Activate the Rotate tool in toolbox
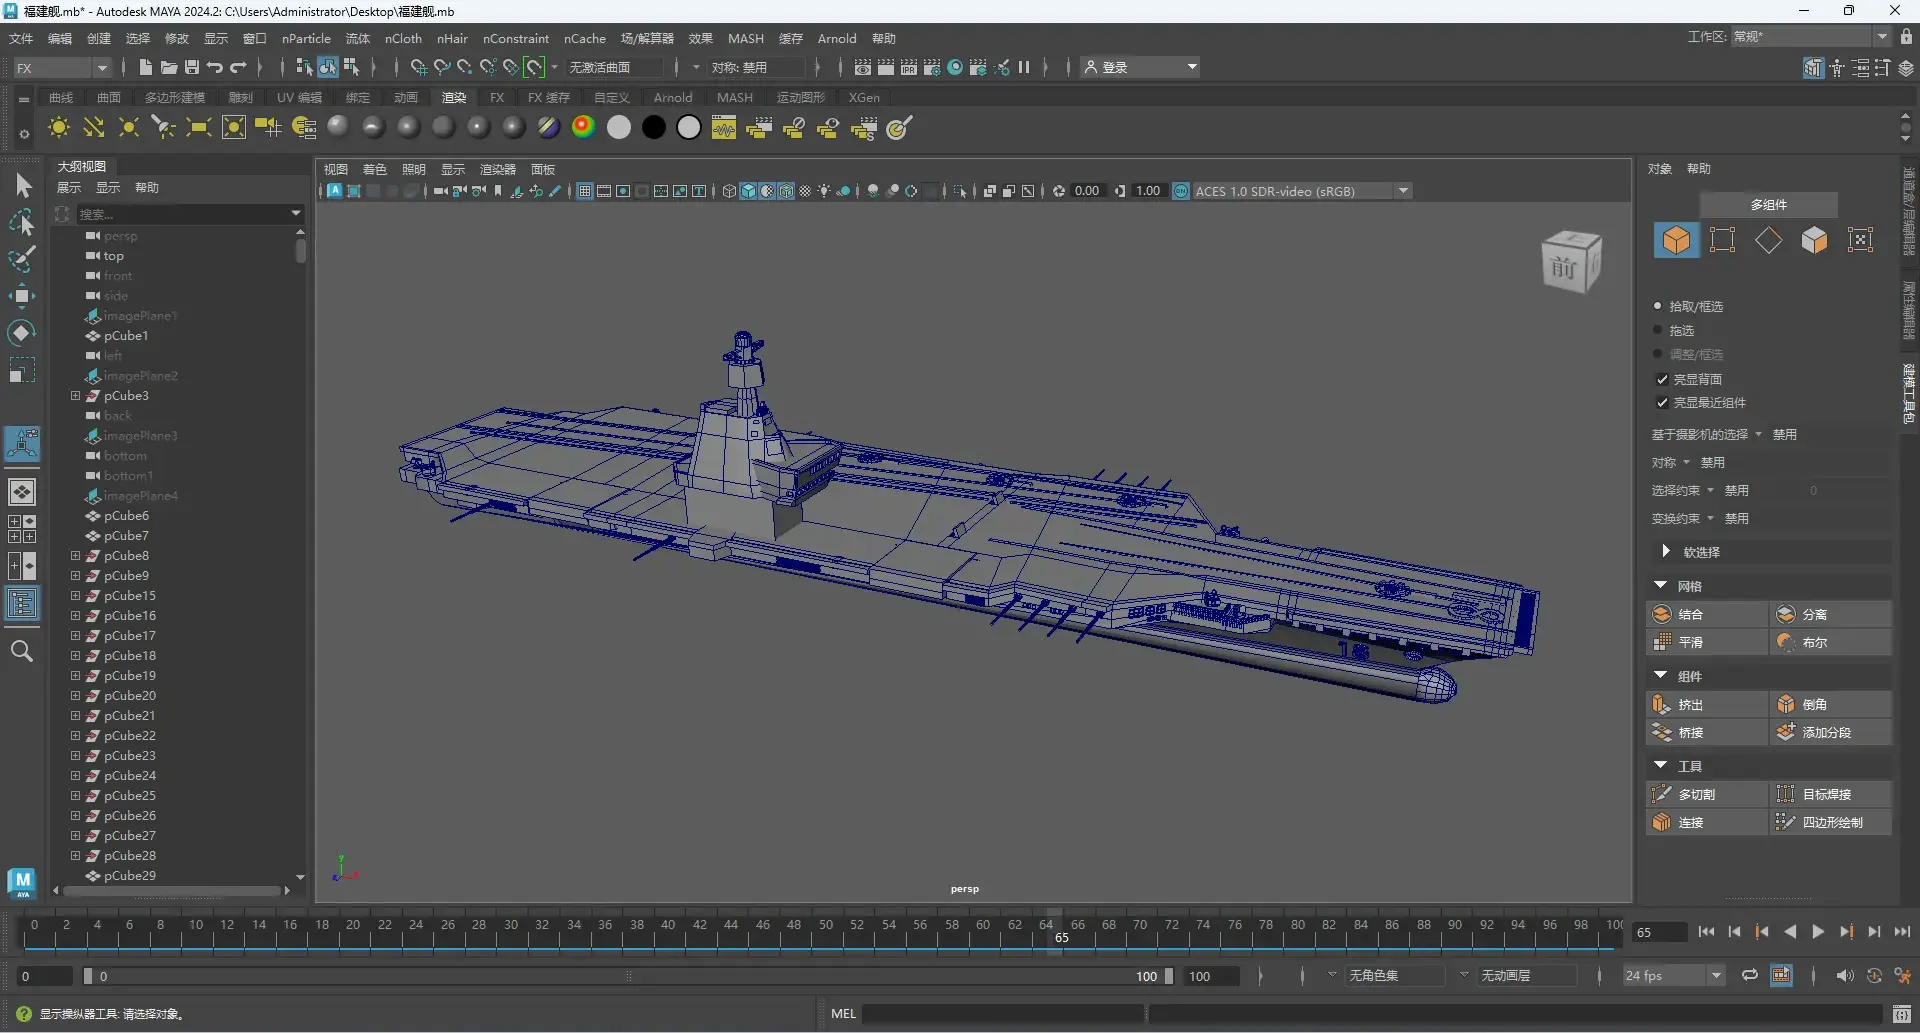The width and height of the screenshot is (1920, 1033). coord(22,332)
